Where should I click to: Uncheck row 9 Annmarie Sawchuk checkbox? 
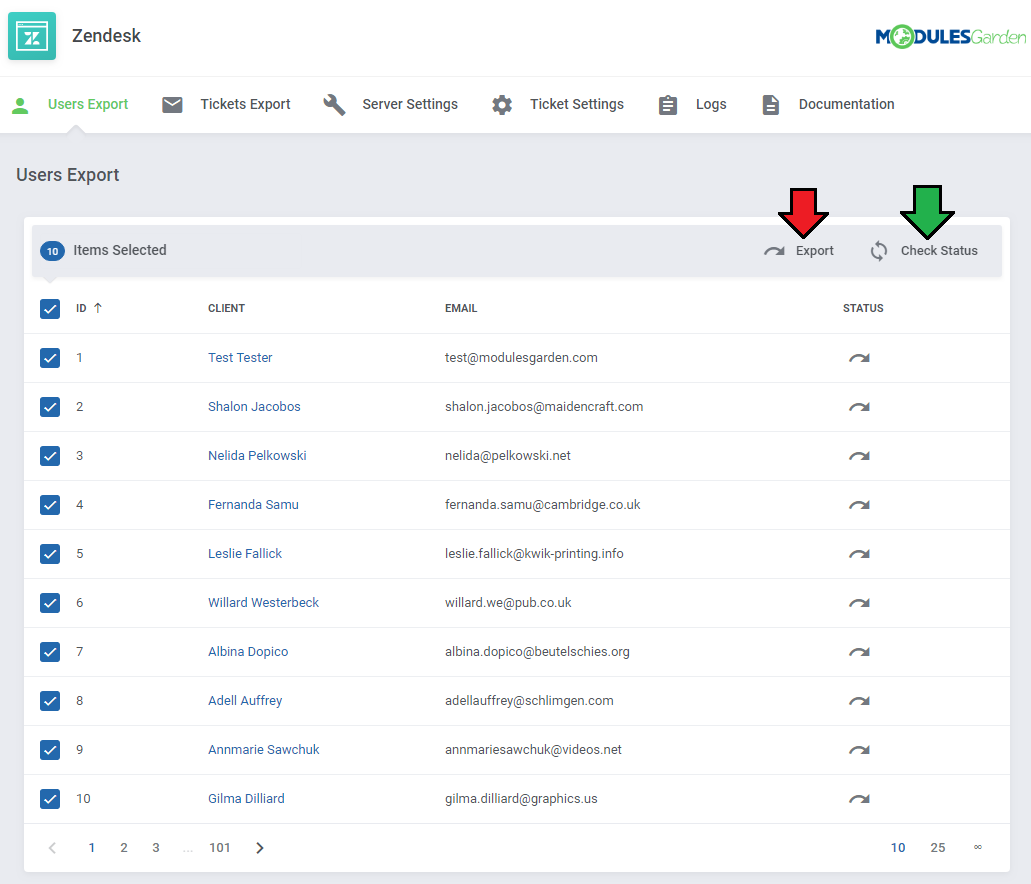[50, 750]
